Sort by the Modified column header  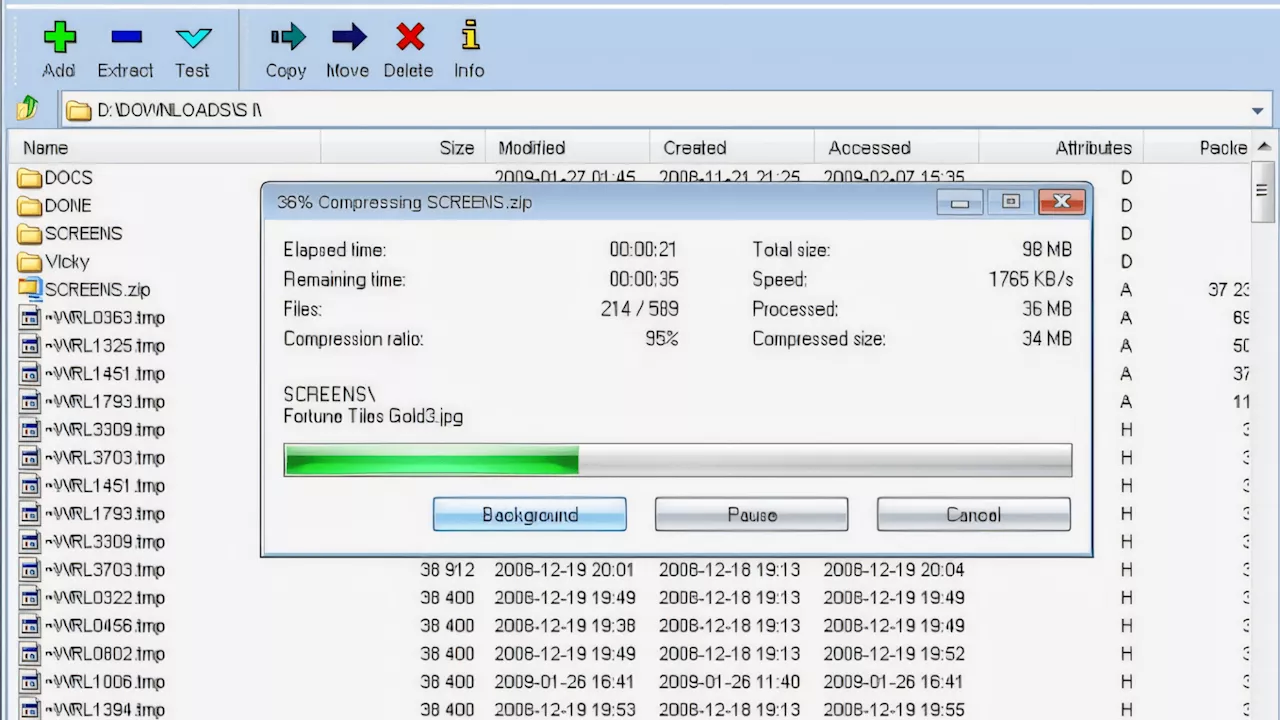point(568,148)
